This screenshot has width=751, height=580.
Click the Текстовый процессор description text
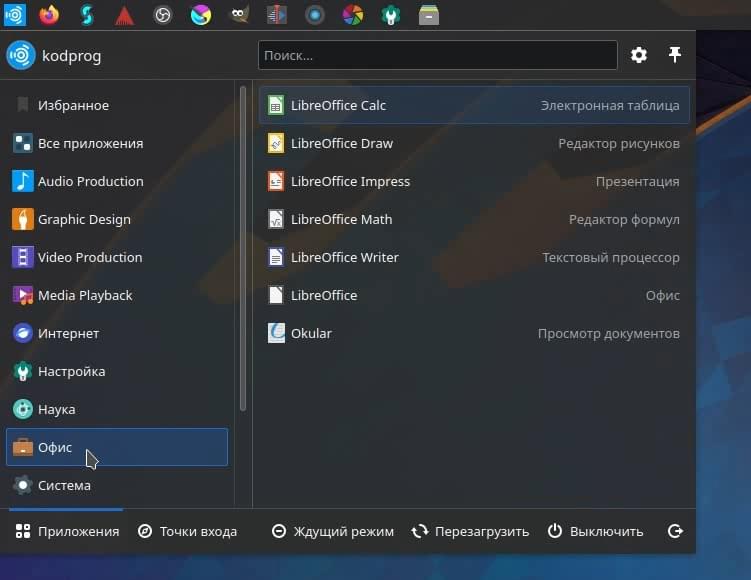611,258
